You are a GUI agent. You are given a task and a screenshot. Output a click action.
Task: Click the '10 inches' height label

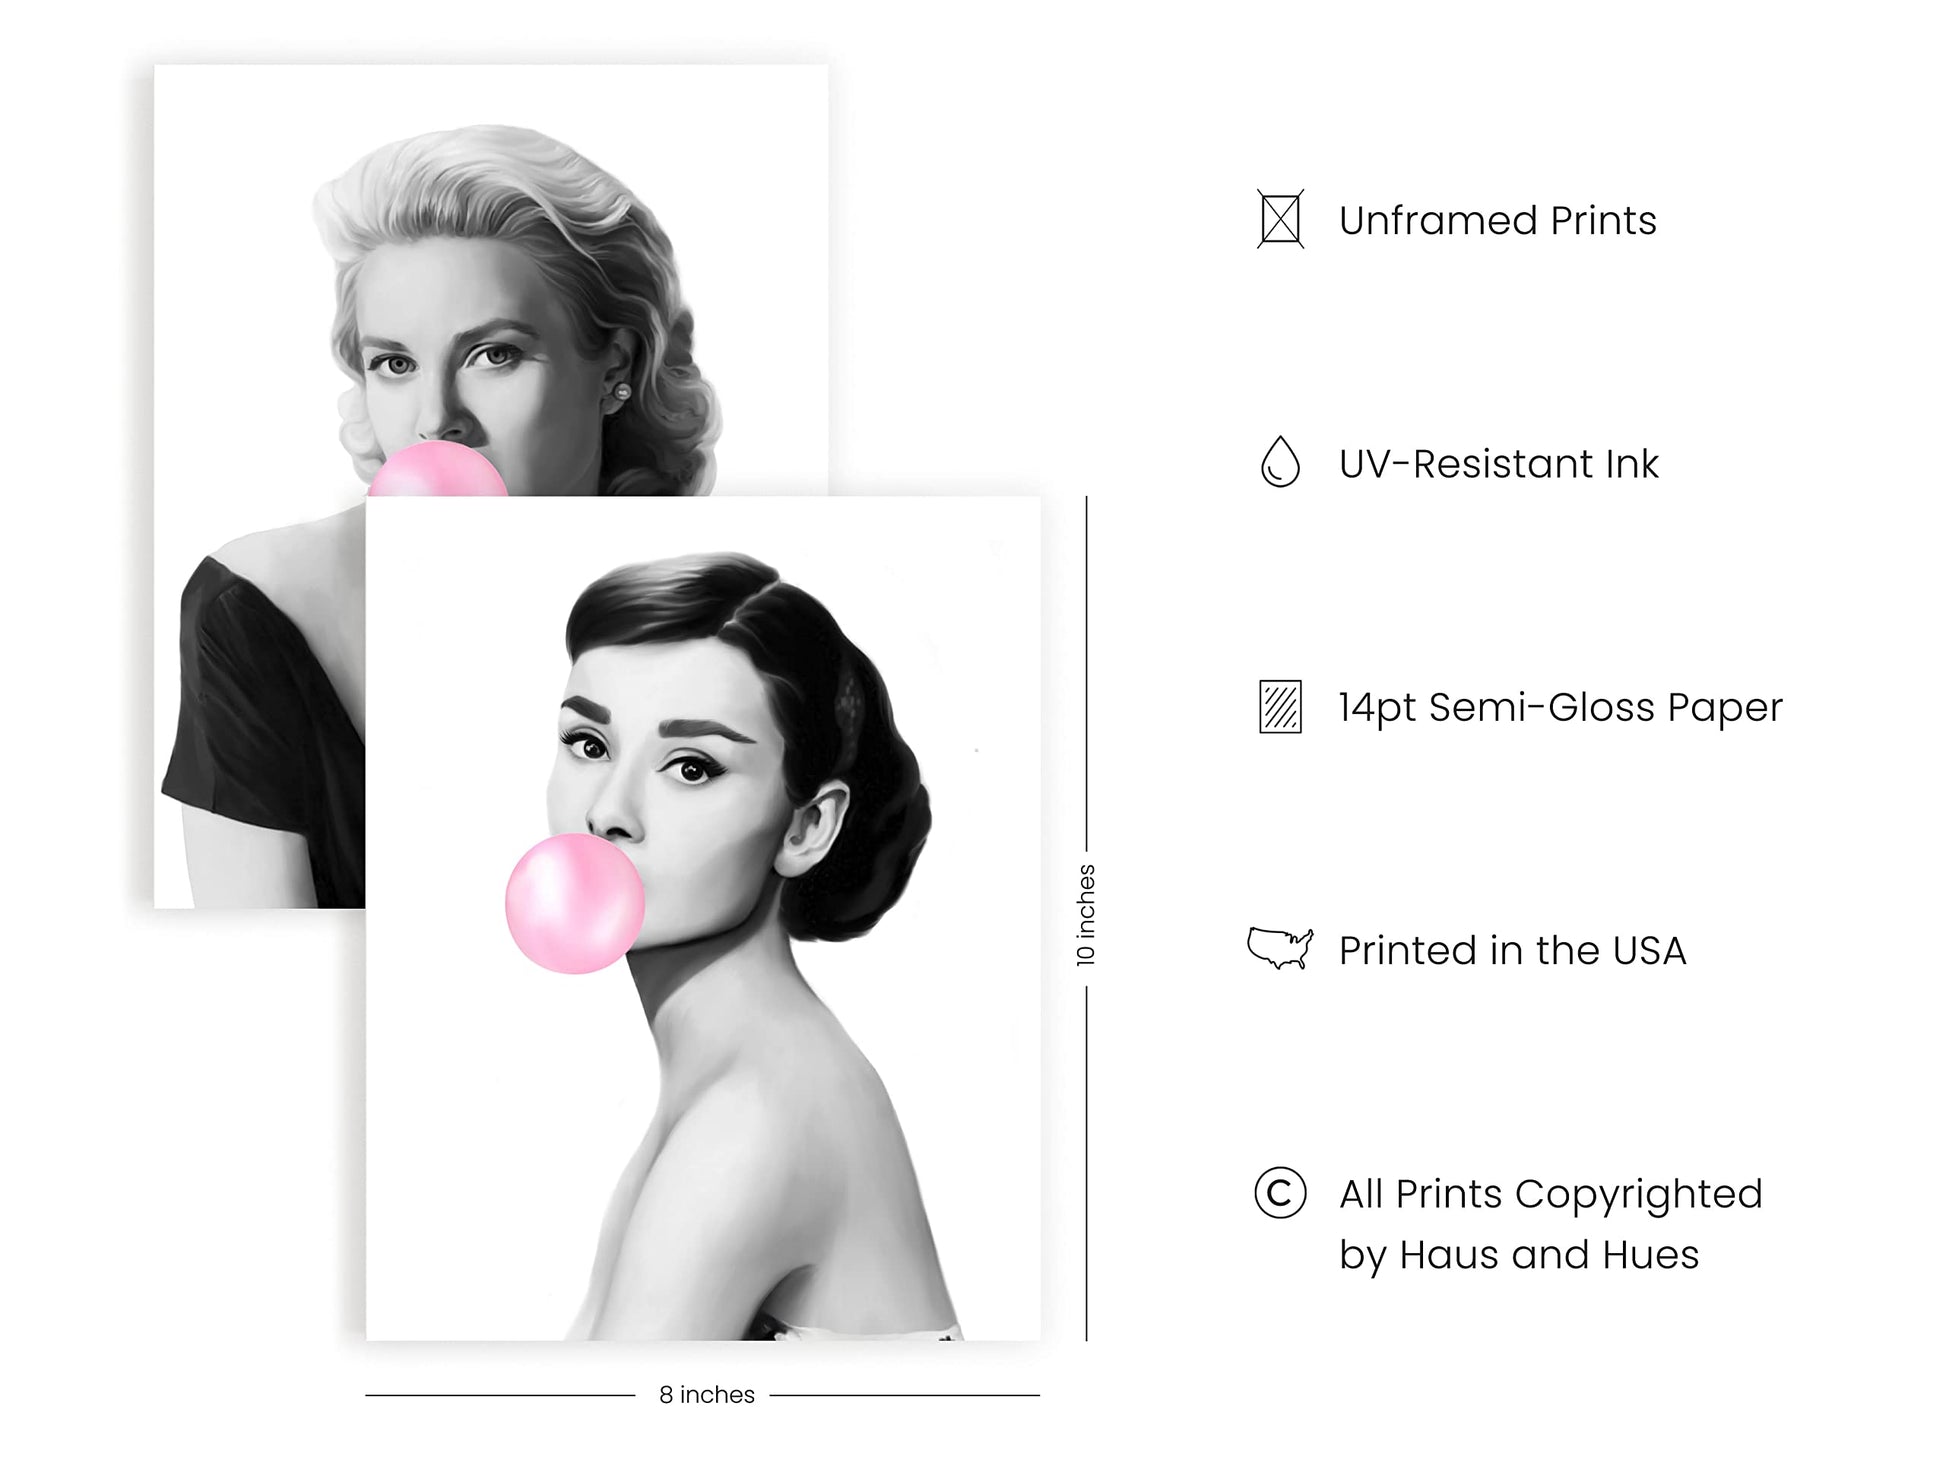1086,915
